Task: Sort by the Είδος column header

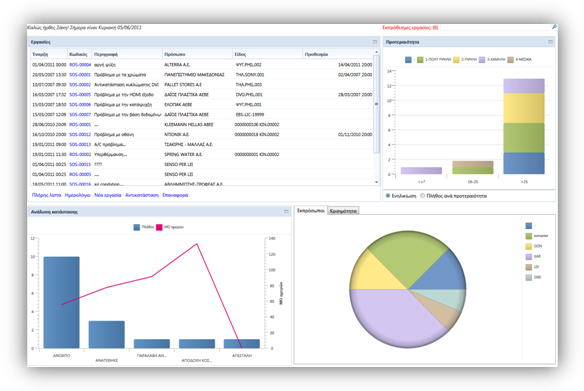Action: click(267, 54)
